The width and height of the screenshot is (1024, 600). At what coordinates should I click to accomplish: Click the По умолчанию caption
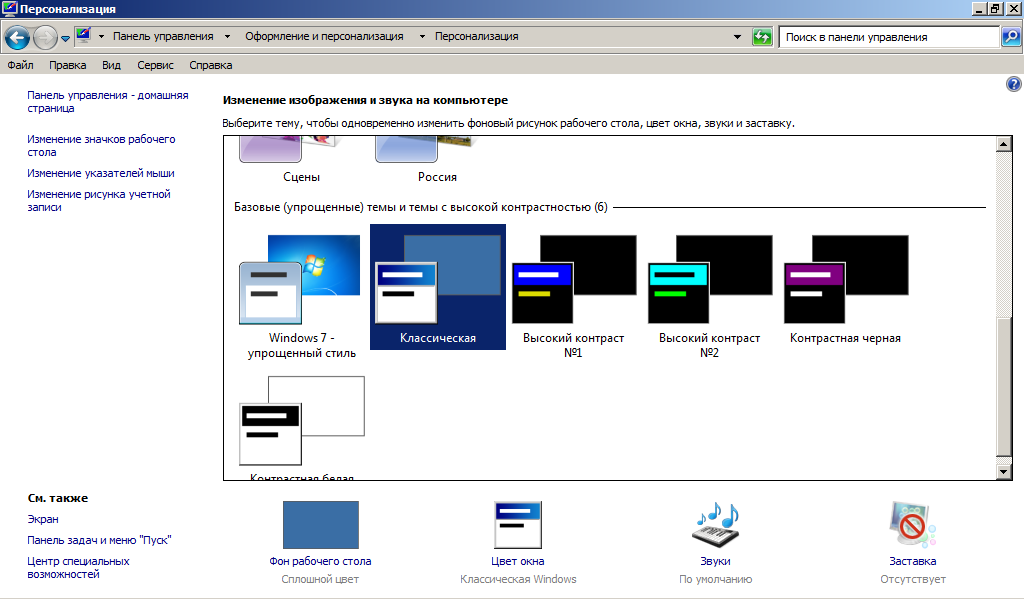[715, 579]
